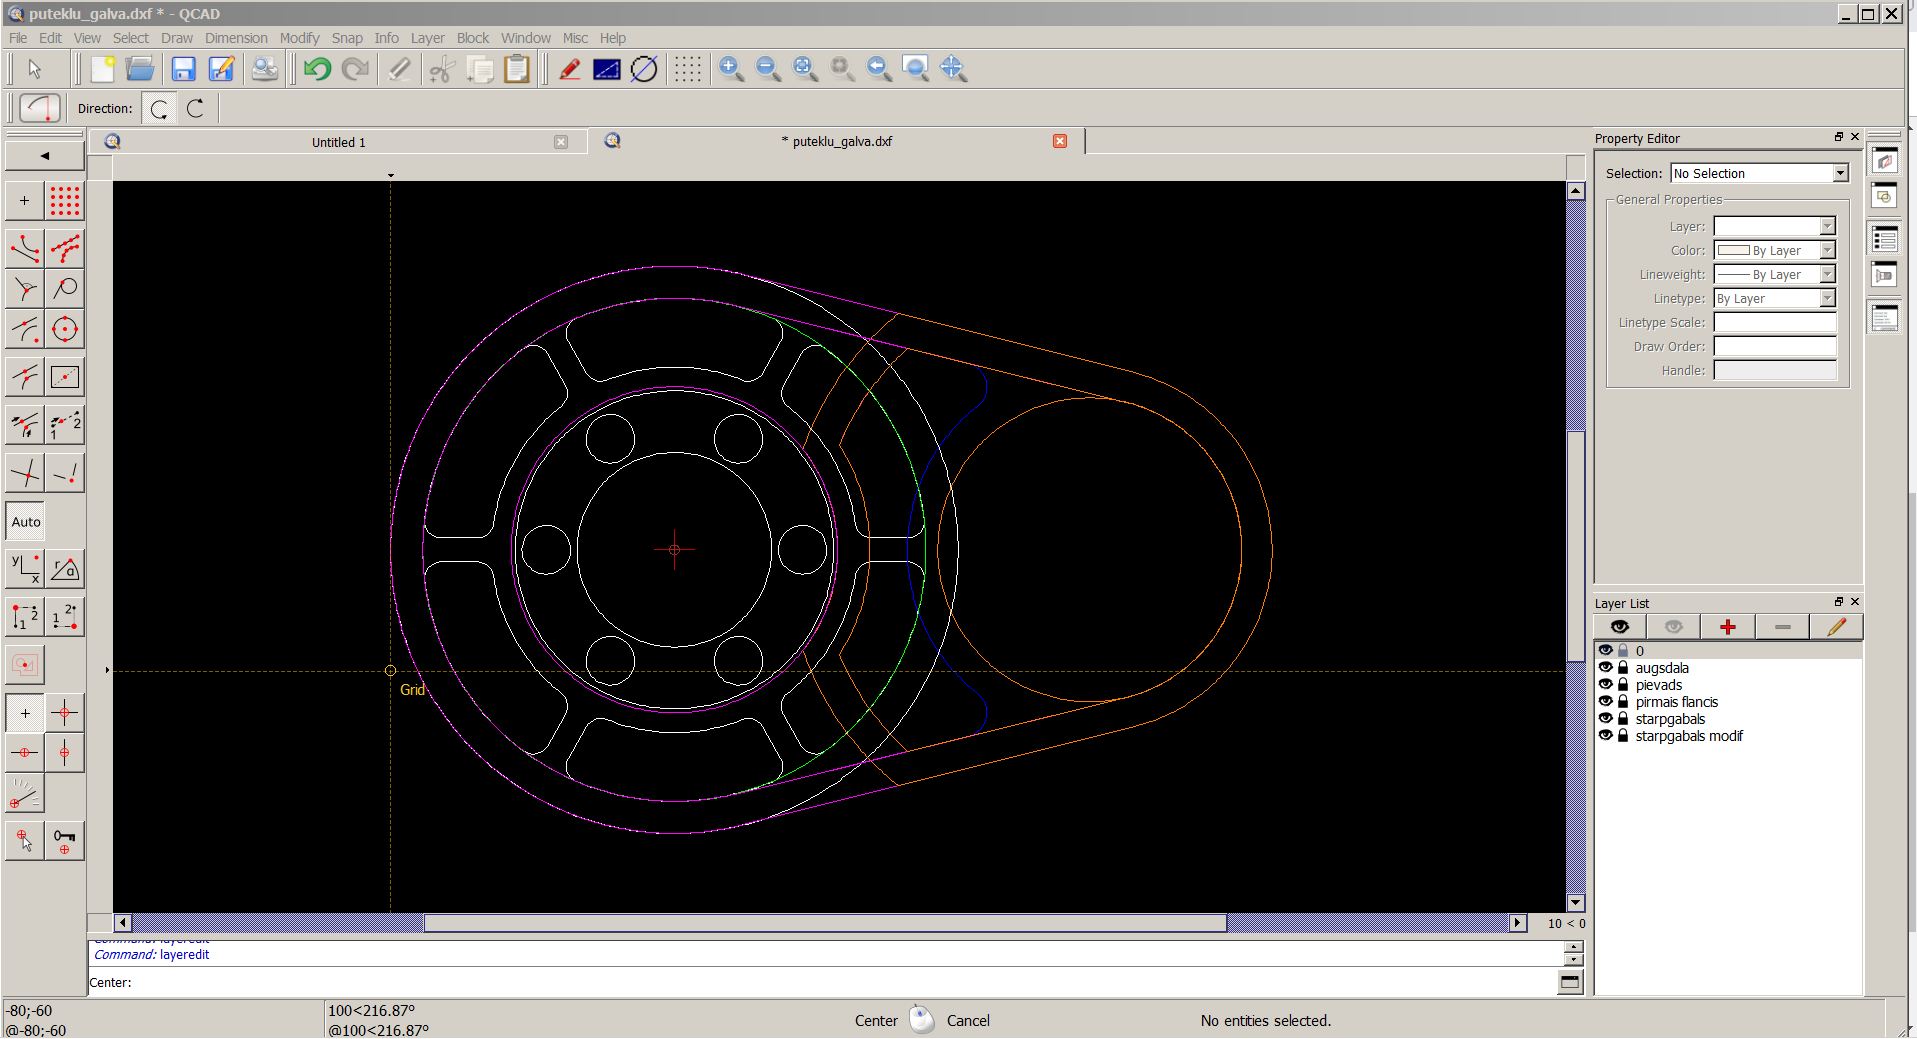Toggle the grid display dots icon
Viewport: 1917px width, 1039px height.
coord(687,69)
